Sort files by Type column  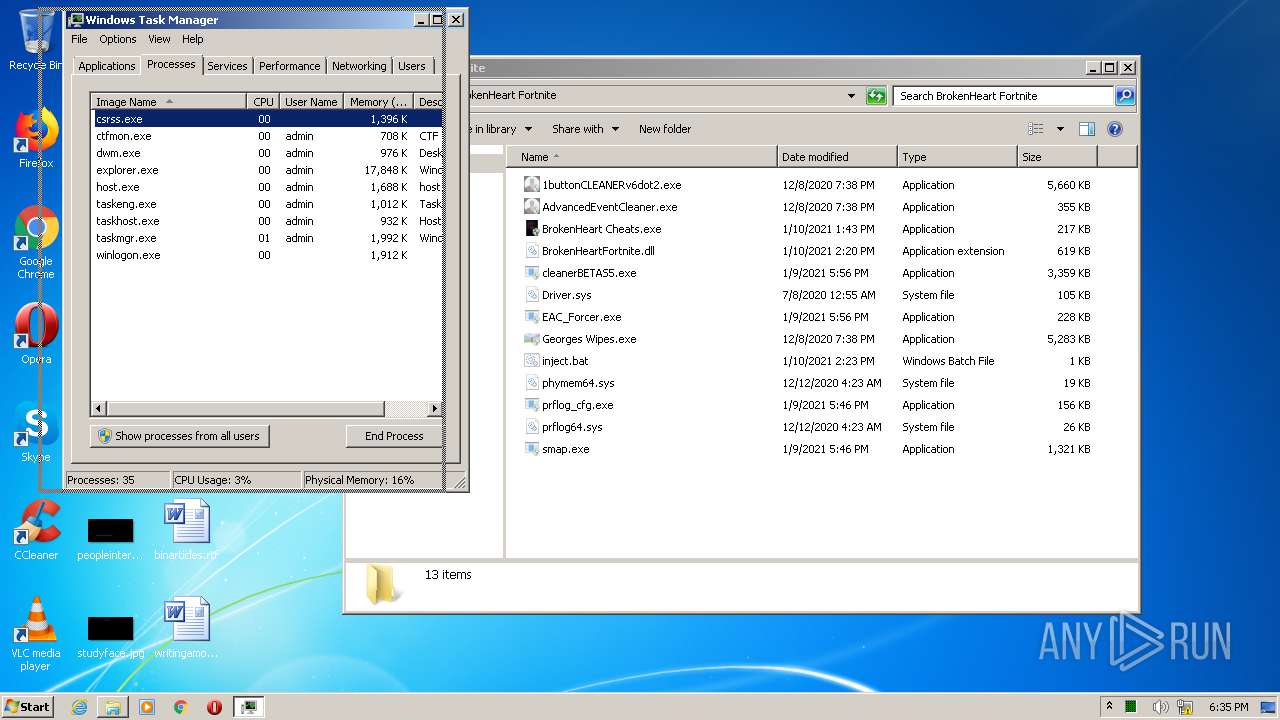coord(957,157)
